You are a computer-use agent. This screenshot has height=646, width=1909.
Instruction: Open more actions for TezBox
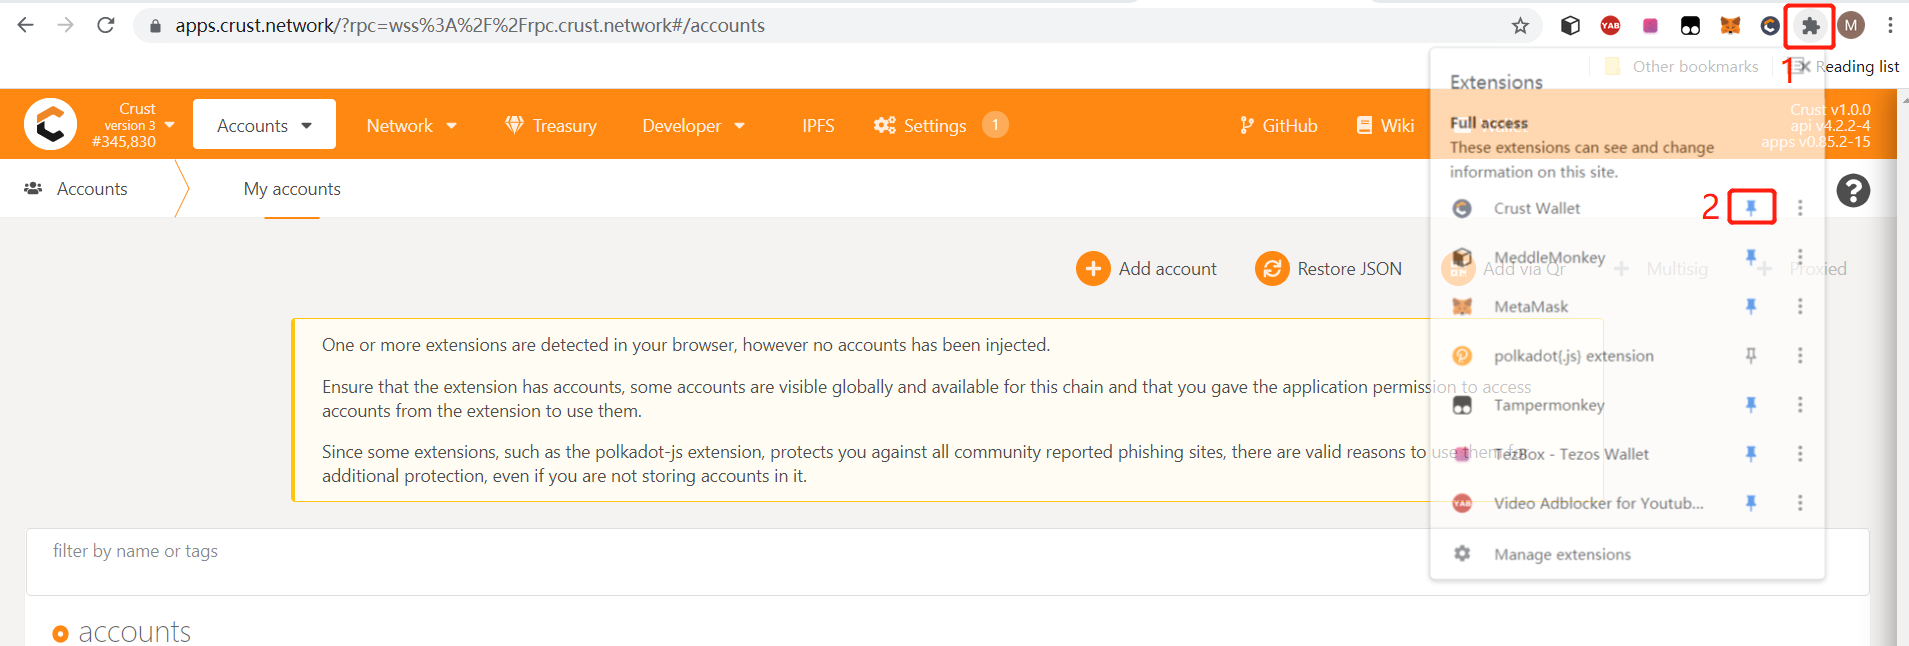(x=1800, y=453)
